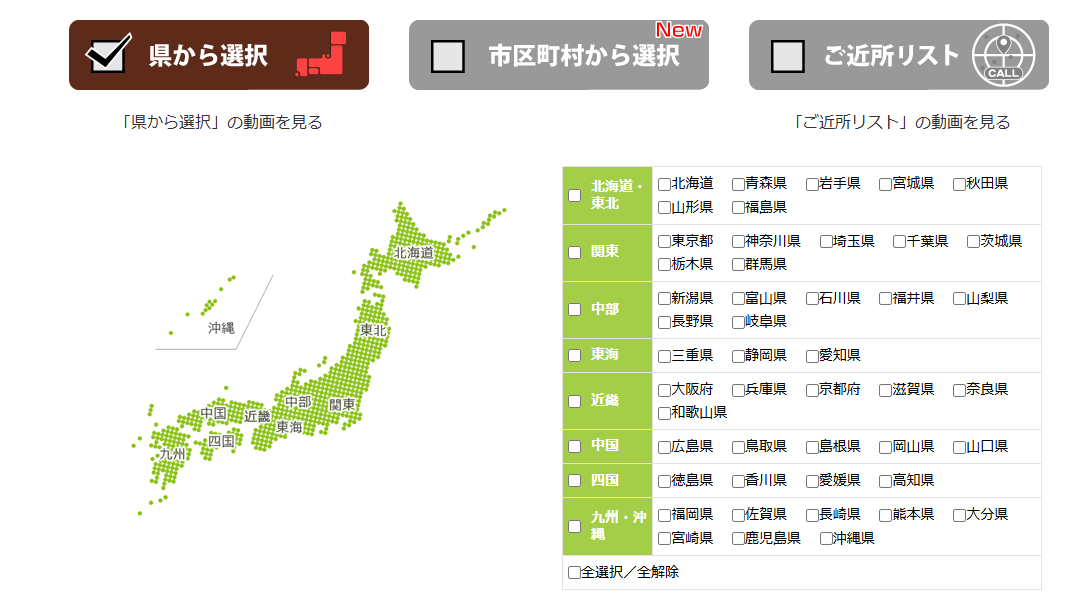Click 近畿 region on the map

[257, 416]
